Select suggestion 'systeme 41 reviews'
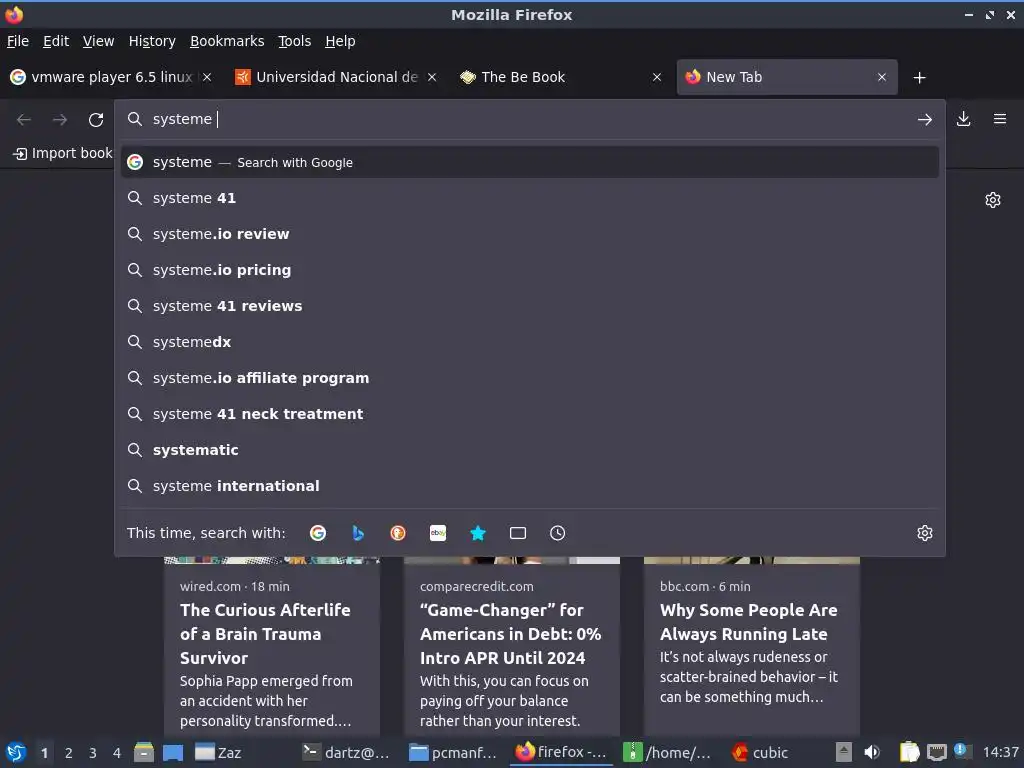The width and height of the screenshot is (1024, 768). [x=530, y=306]
